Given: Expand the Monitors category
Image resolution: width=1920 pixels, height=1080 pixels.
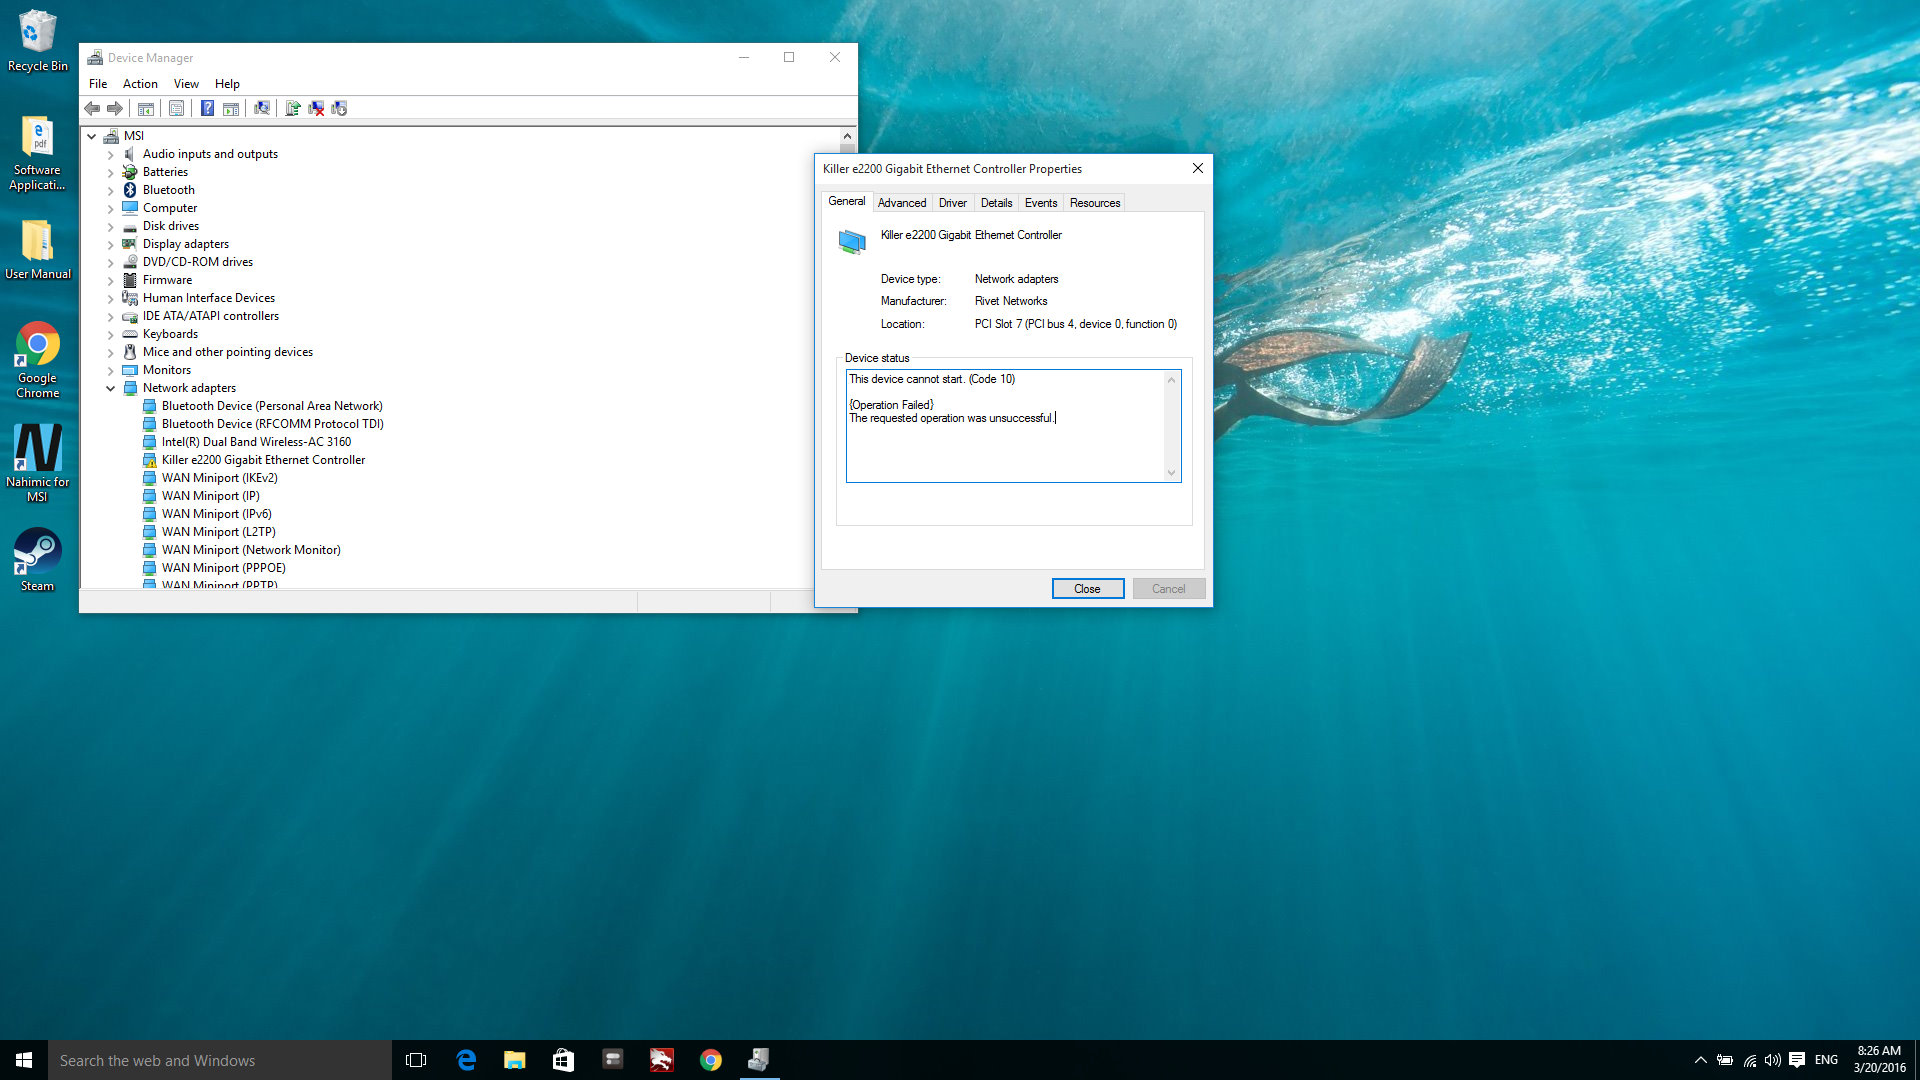Looking at the screenshot, I should tap(111, 371).
